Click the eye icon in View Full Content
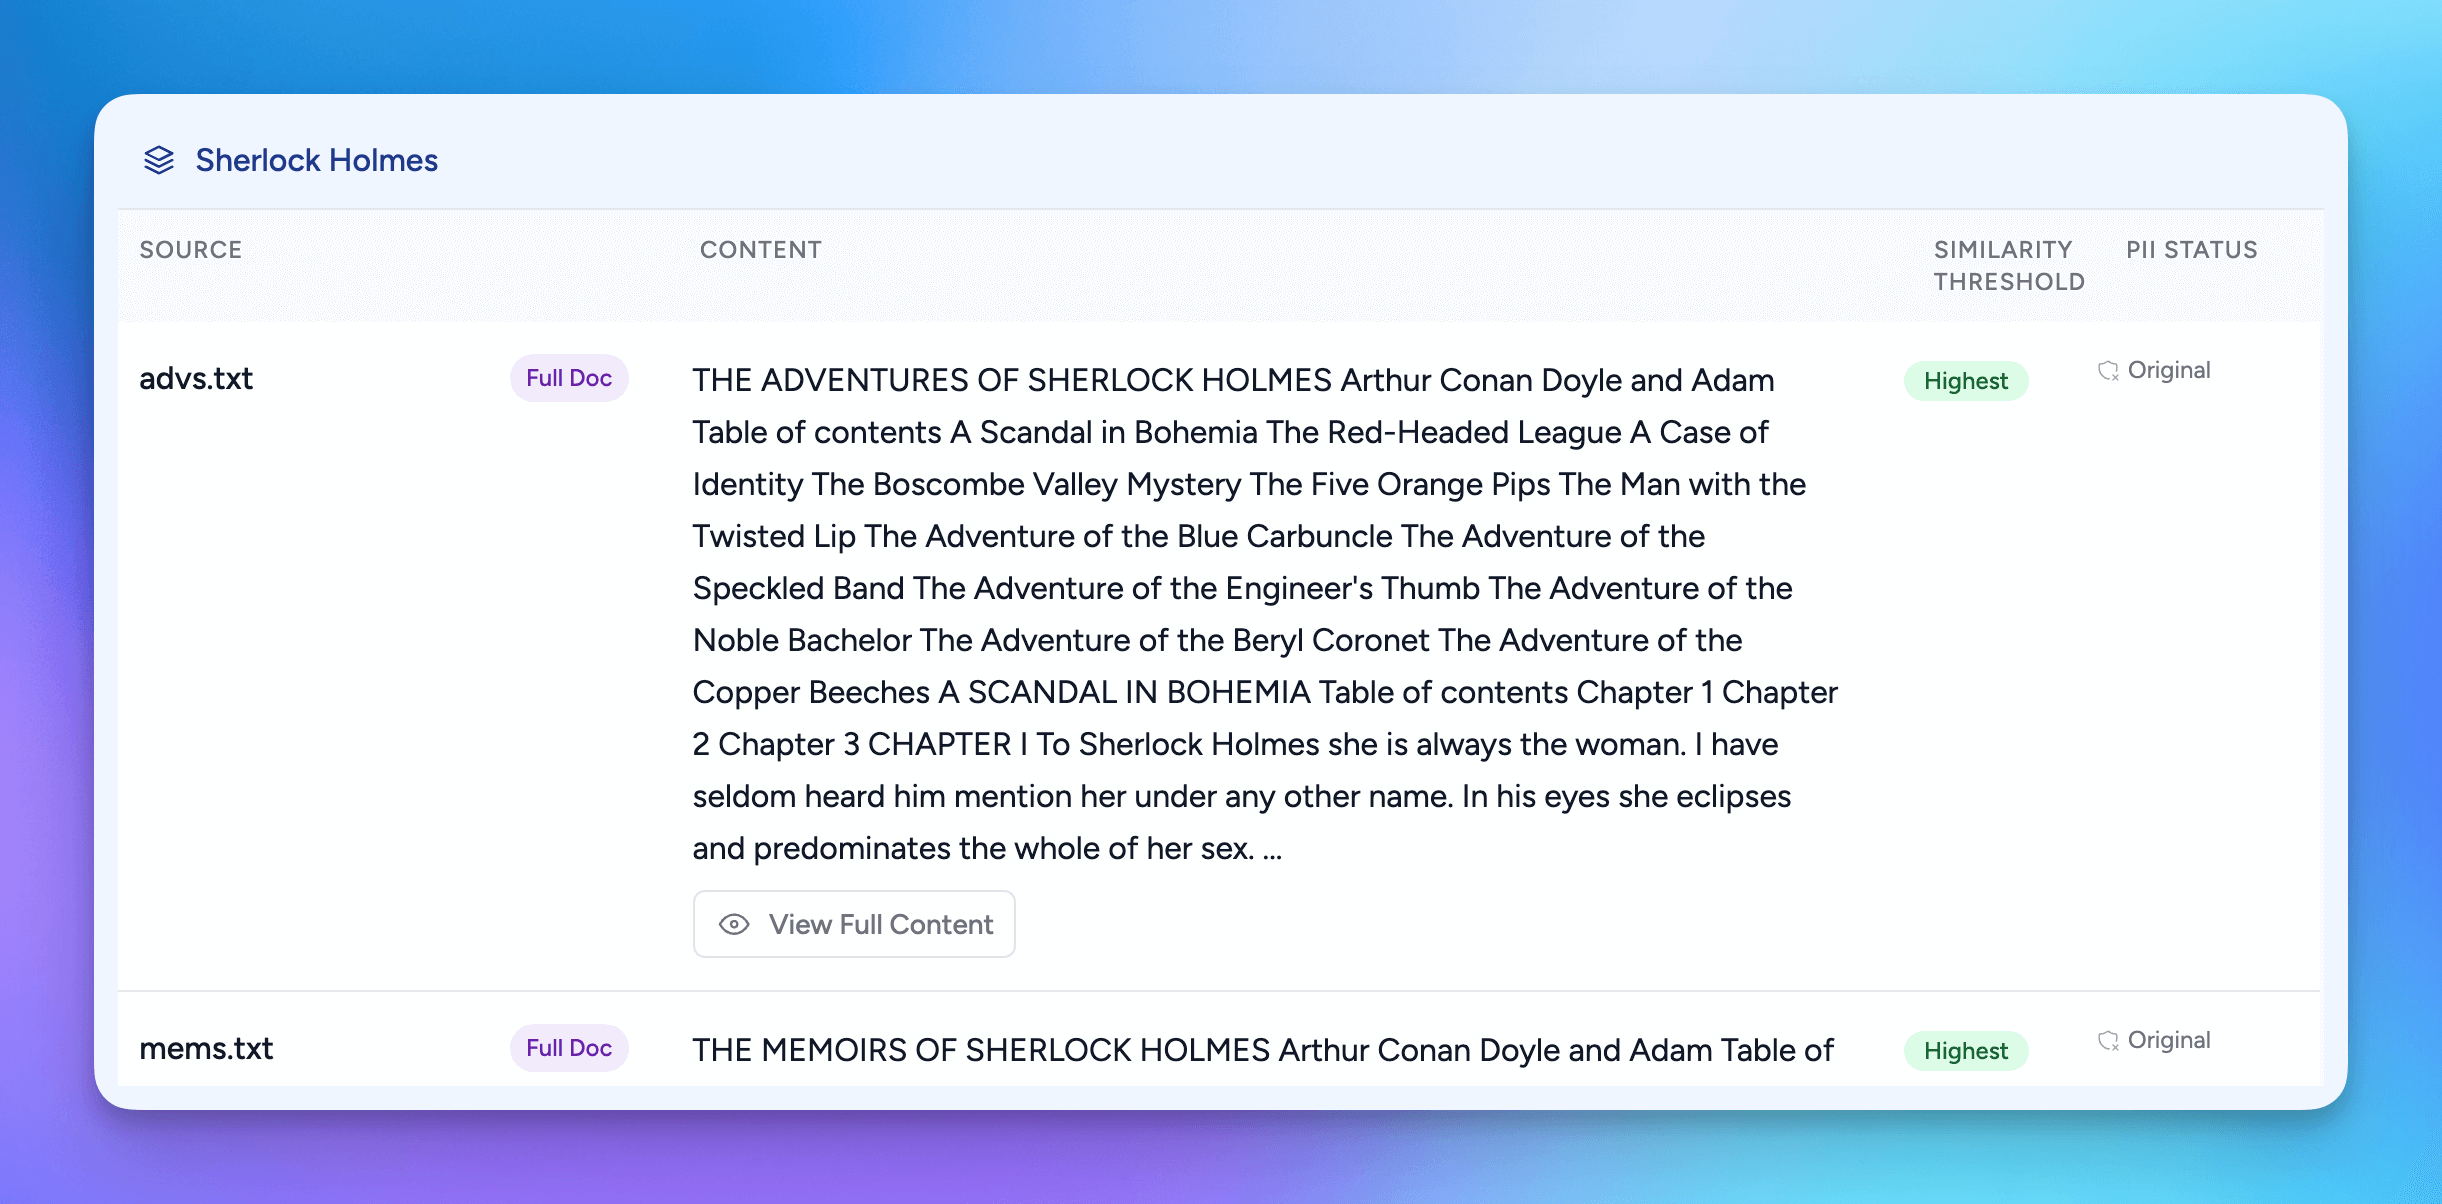The height and width of the screenshot is (1204, 2442). pyautogui.click(x=734, y=924)
